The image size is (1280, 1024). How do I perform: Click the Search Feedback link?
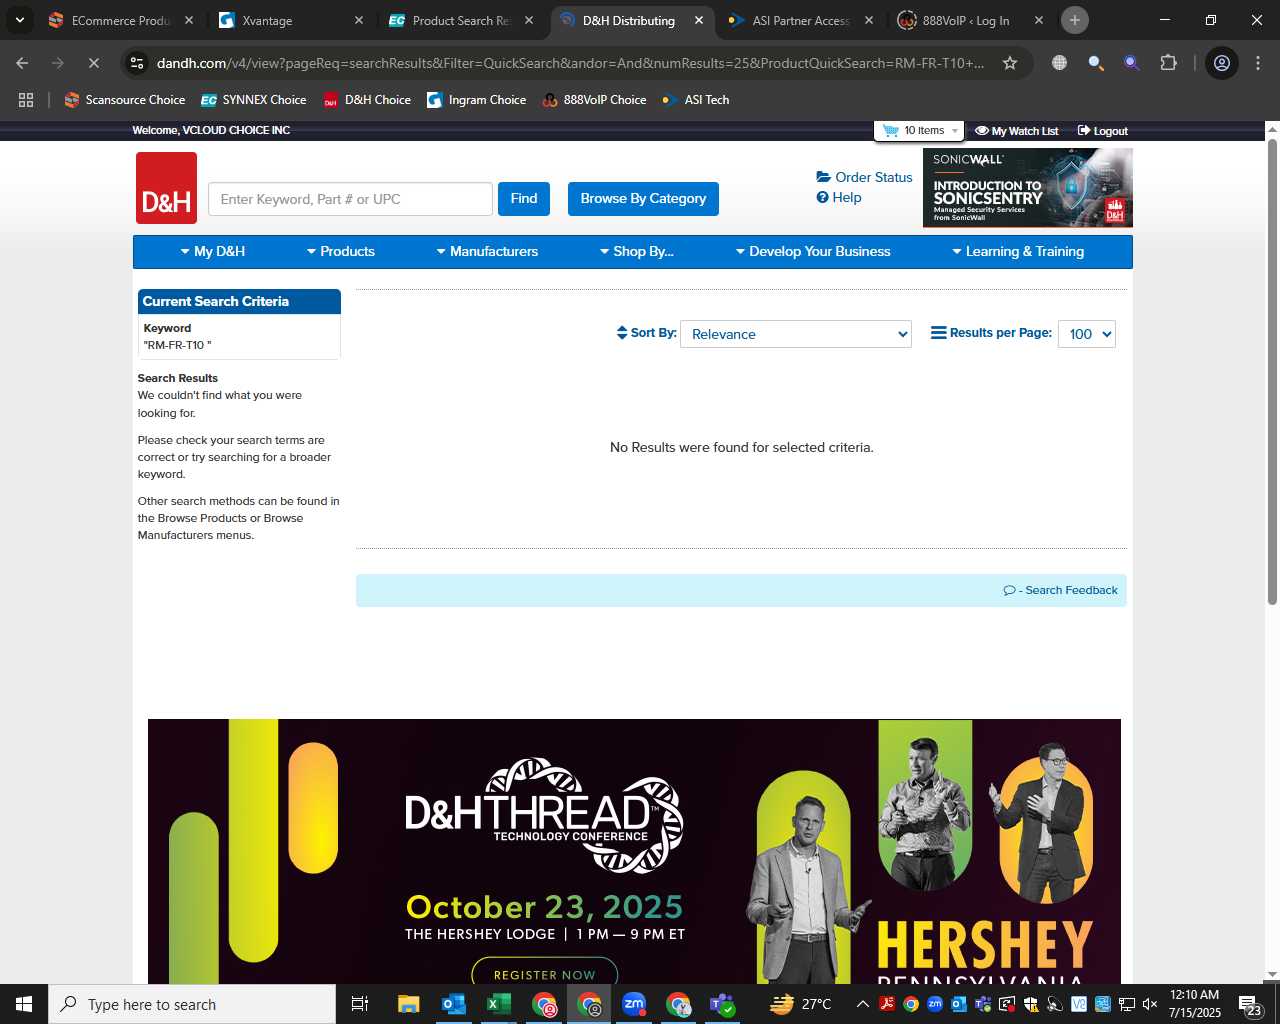point(1060,590)
